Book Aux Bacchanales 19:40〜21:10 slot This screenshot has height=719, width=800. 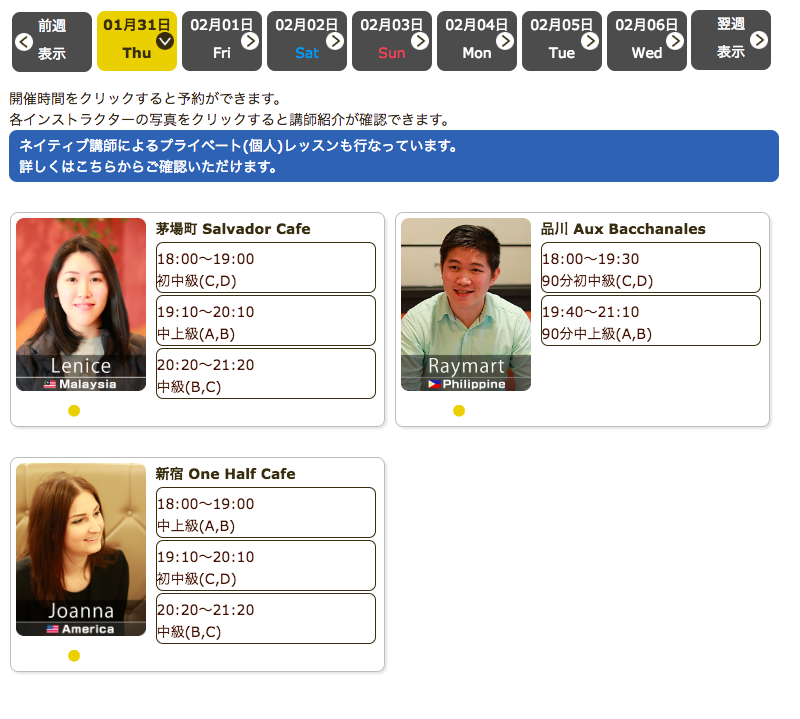pyautogui.click(x=650, y=321)
